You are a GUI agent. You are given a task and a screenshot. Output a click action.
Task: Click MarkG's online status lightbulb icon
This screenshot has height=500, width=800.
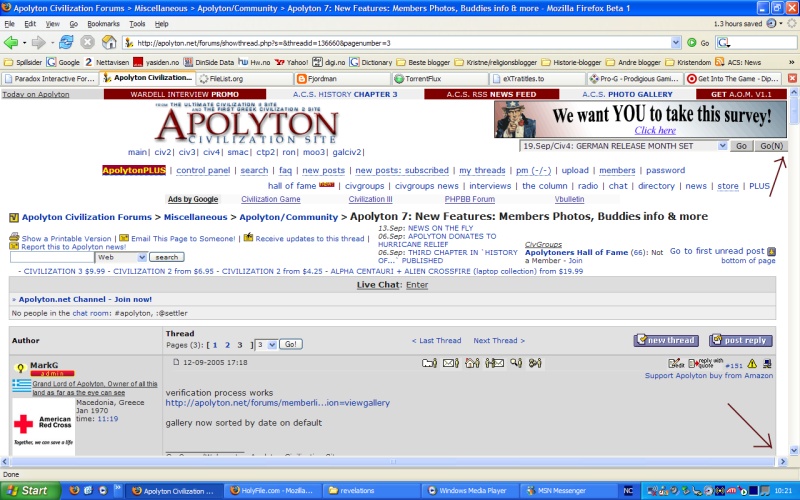coord(20,368)
